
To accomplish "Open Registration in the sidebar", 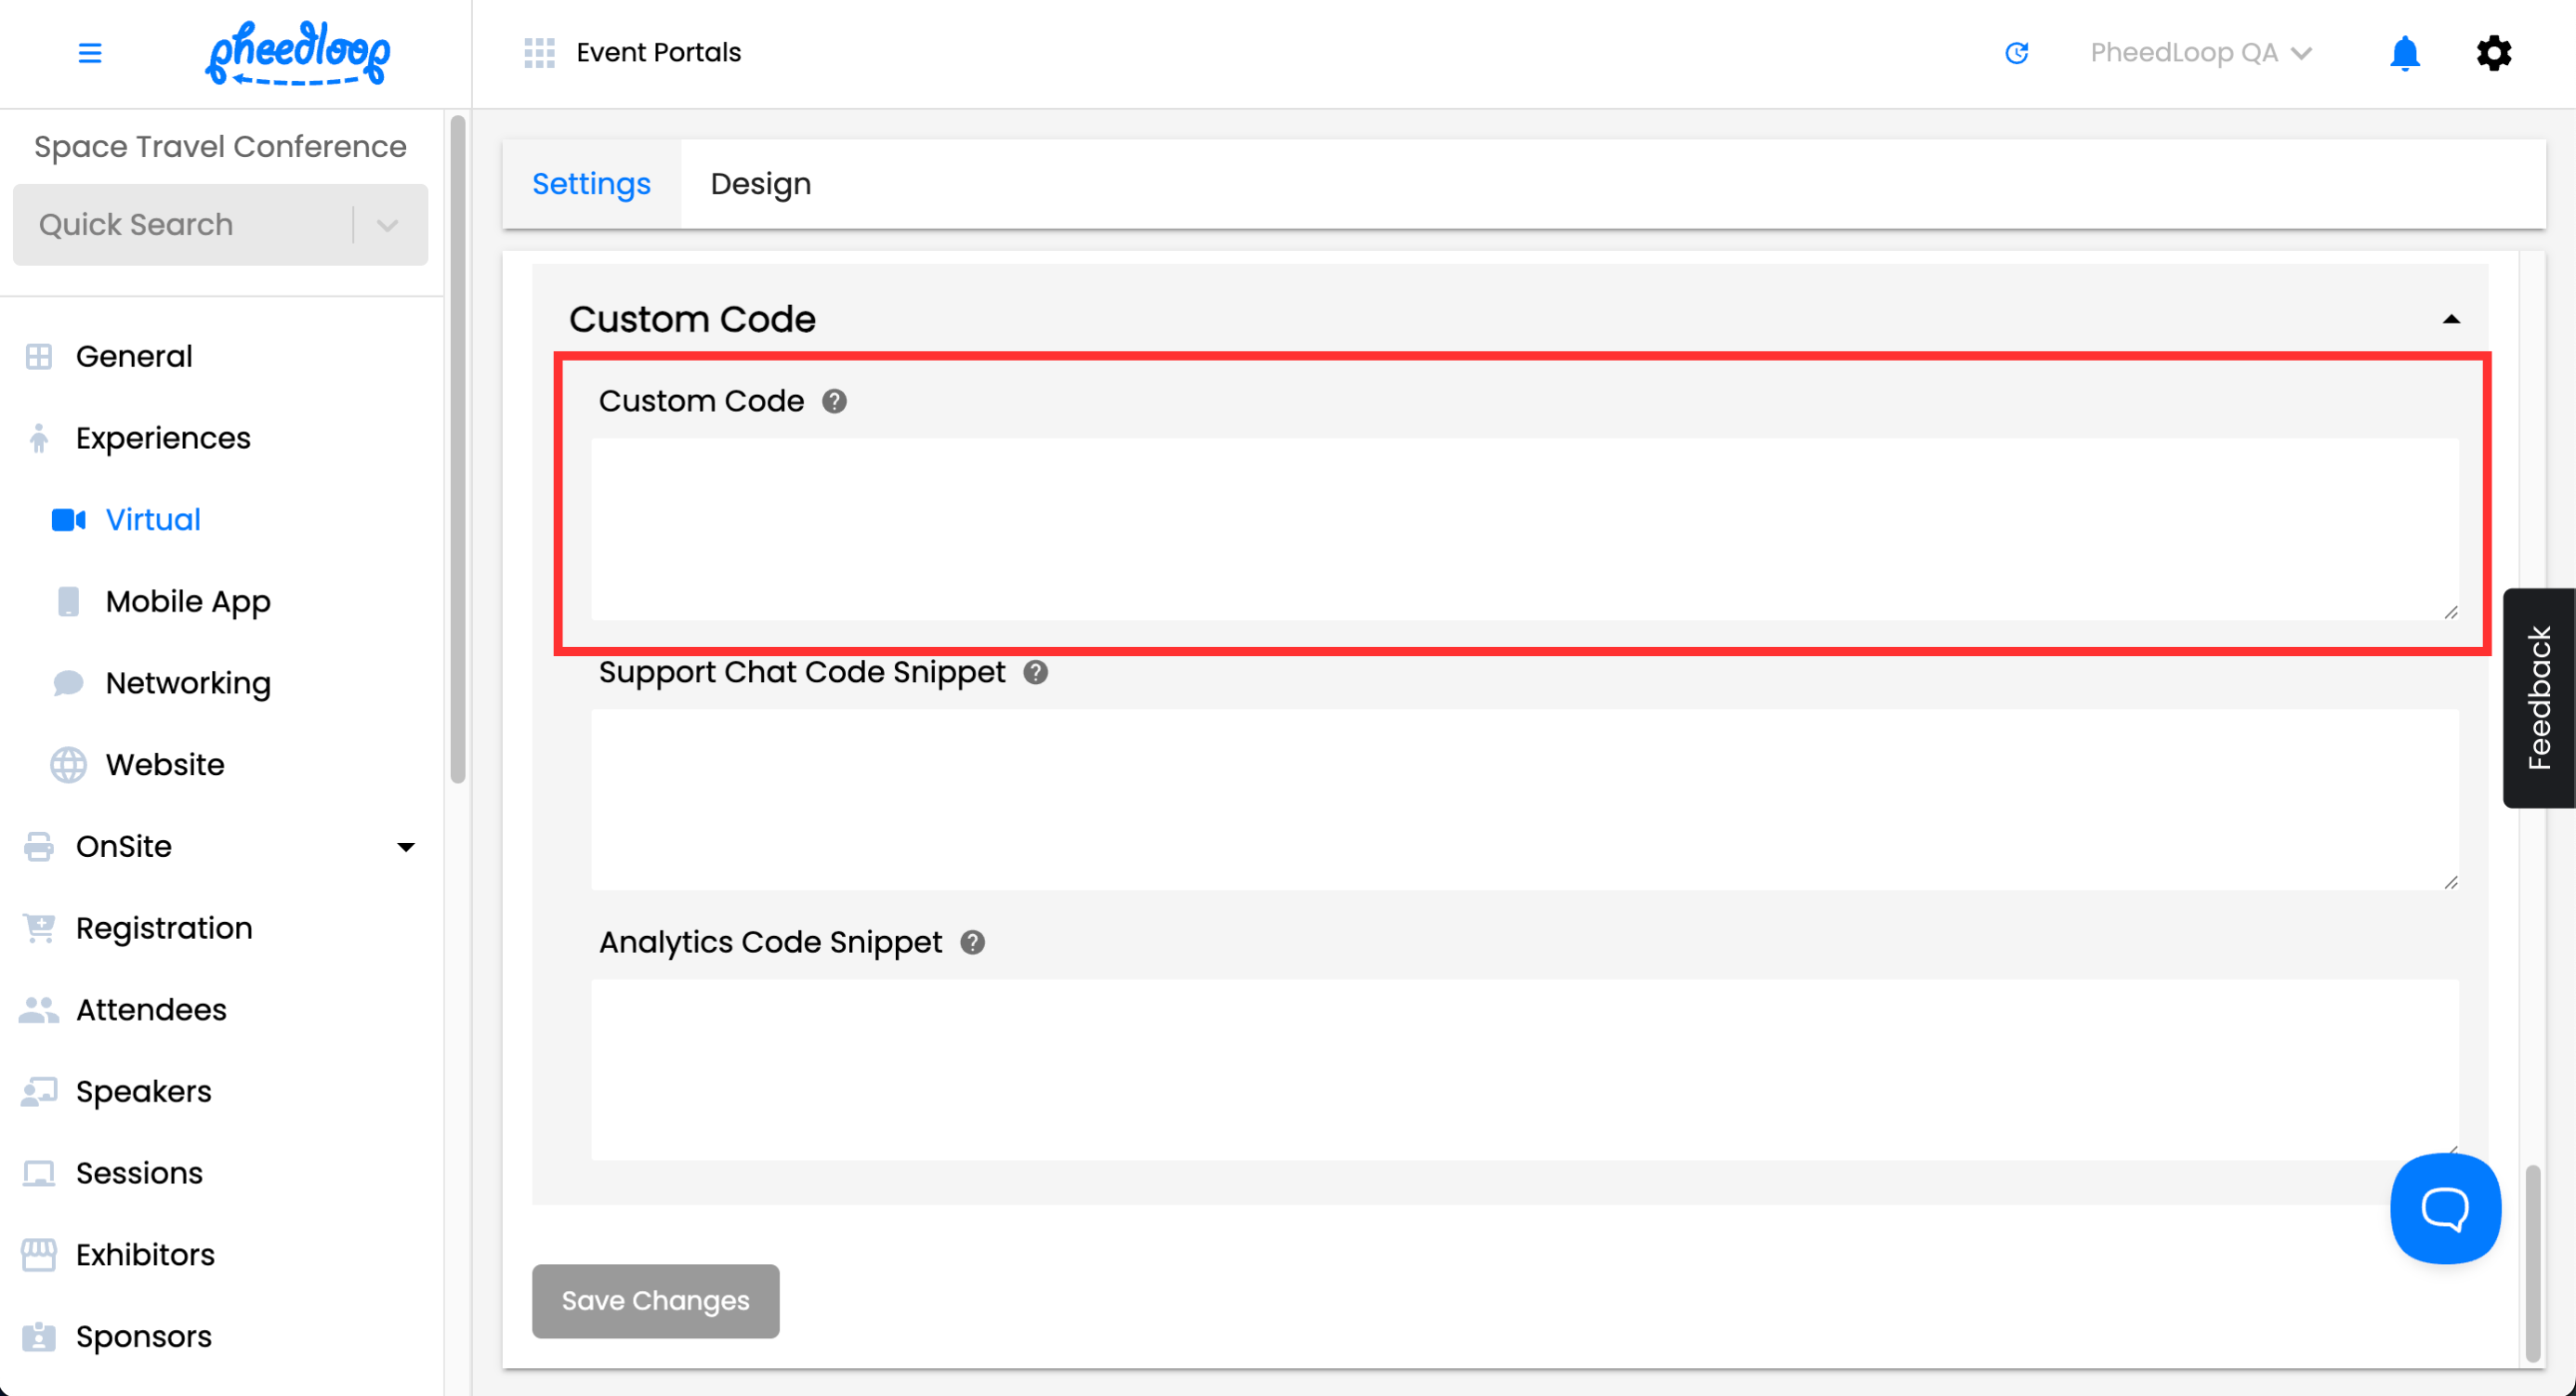I will pyautogui.click(x=164, y=928).
